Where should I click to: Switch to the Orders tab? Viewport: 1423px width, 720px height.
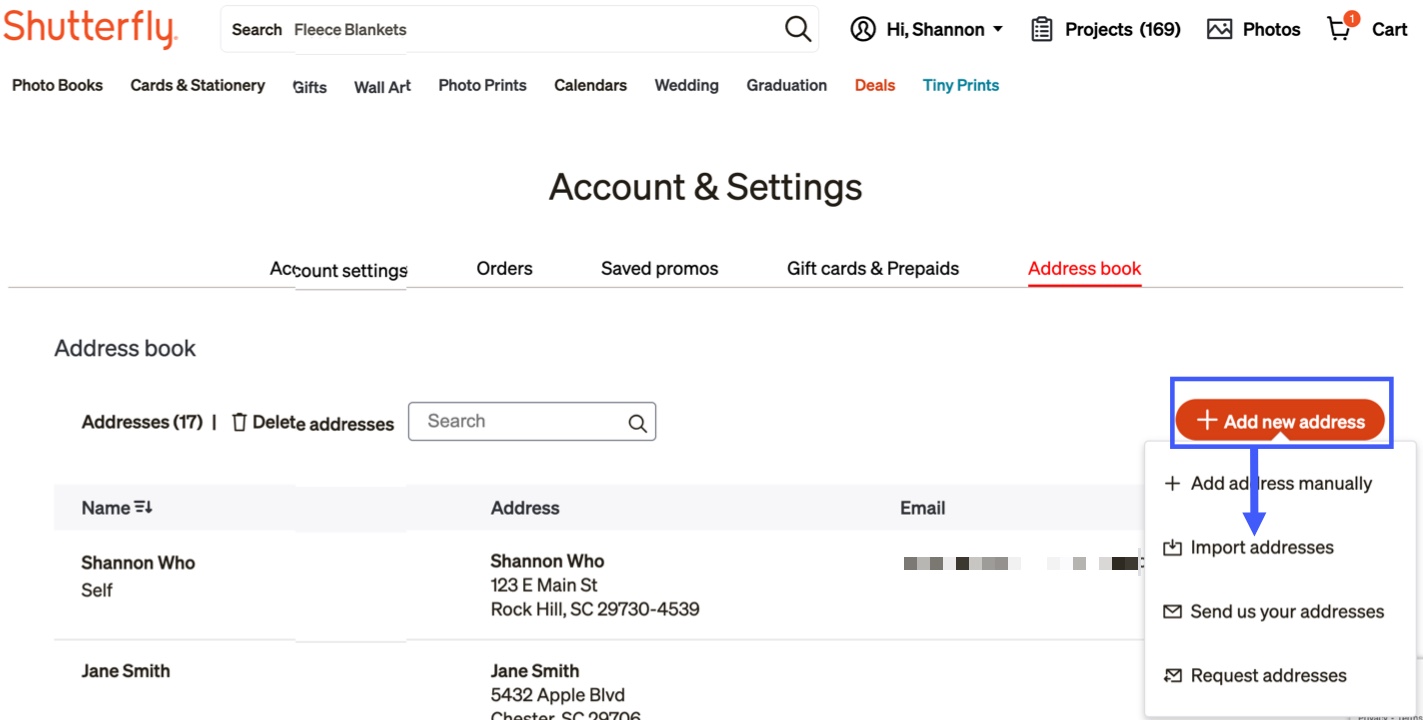pyautogui.click(x=505, y=268)
